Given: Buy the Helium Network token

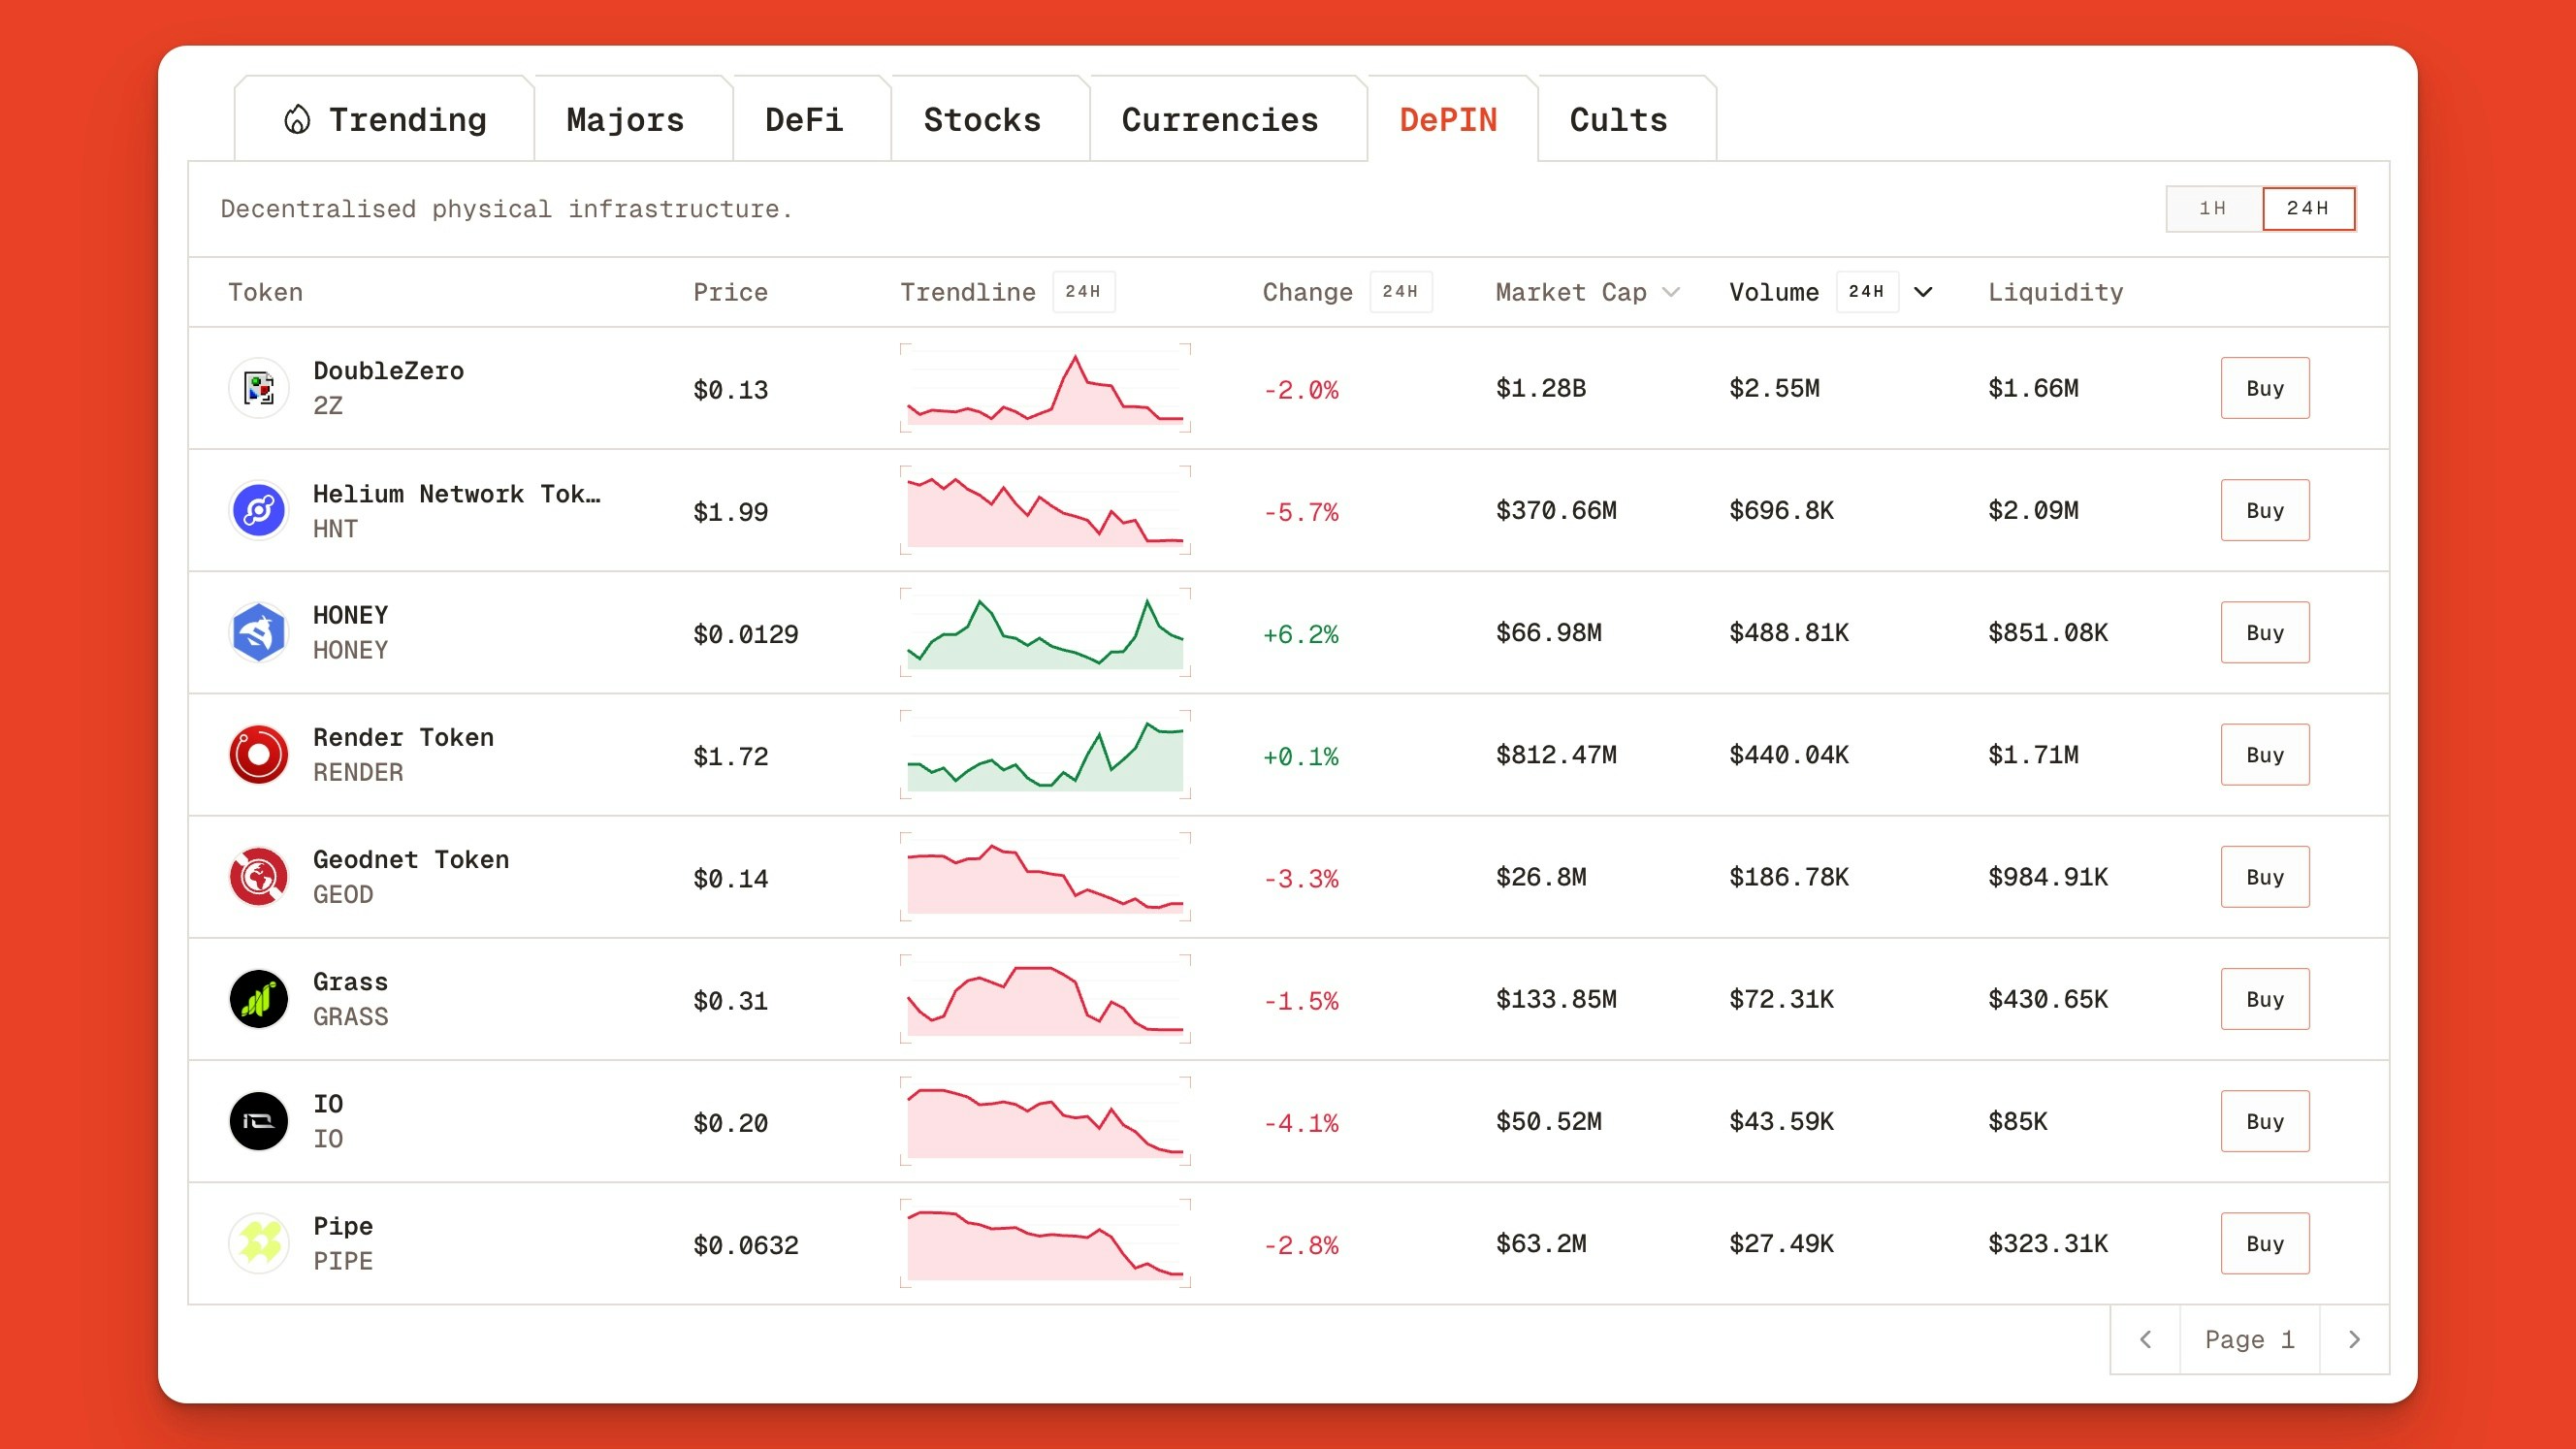Looking at the screenshot, I should pyautogui.click(x=2264, y=511).
